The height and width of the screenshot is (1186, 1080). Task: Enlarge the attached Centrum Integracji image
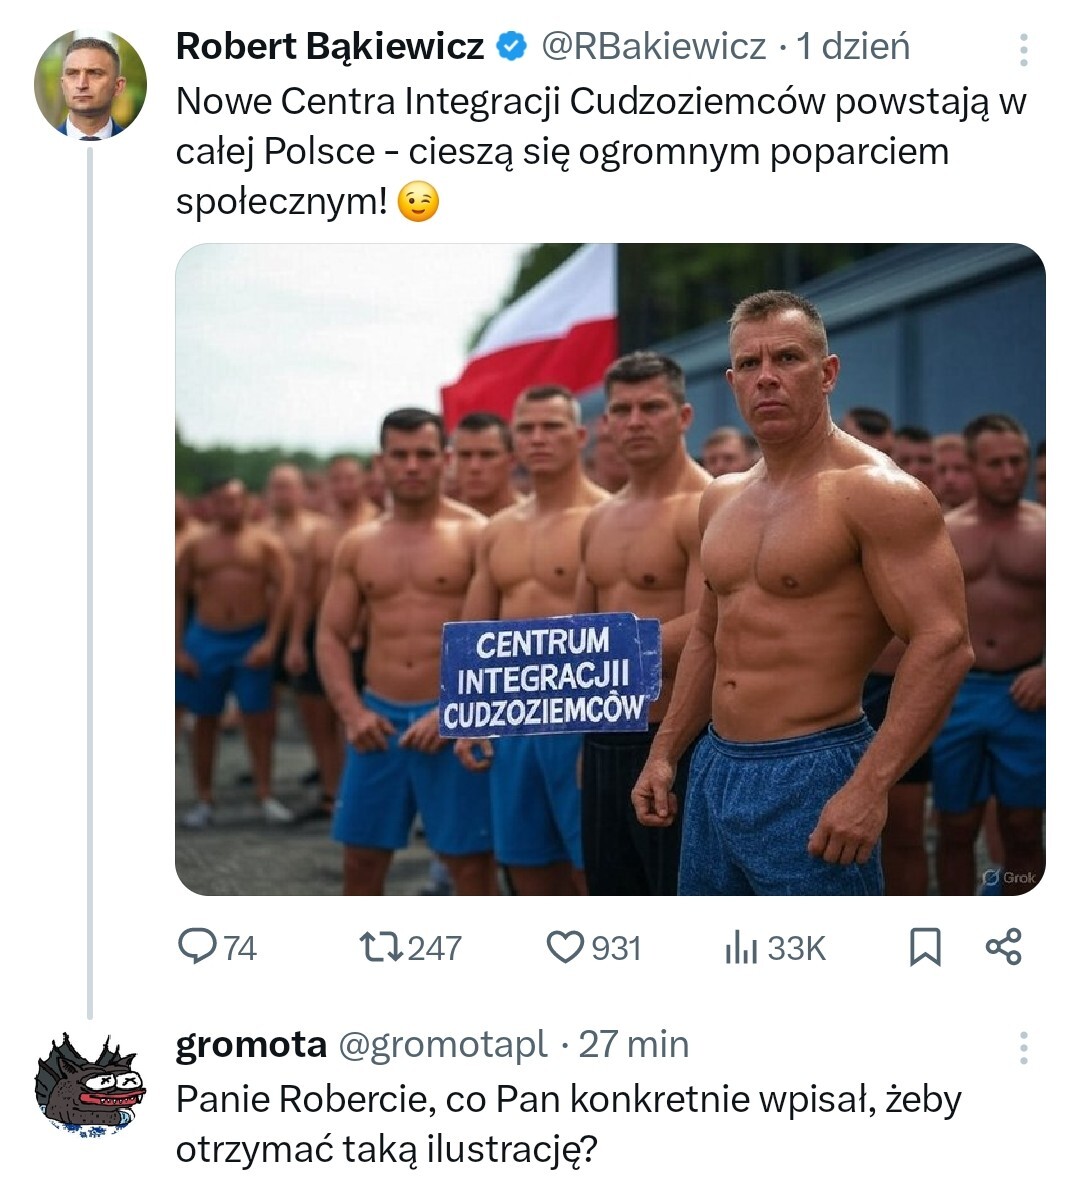tap(610, 570)
